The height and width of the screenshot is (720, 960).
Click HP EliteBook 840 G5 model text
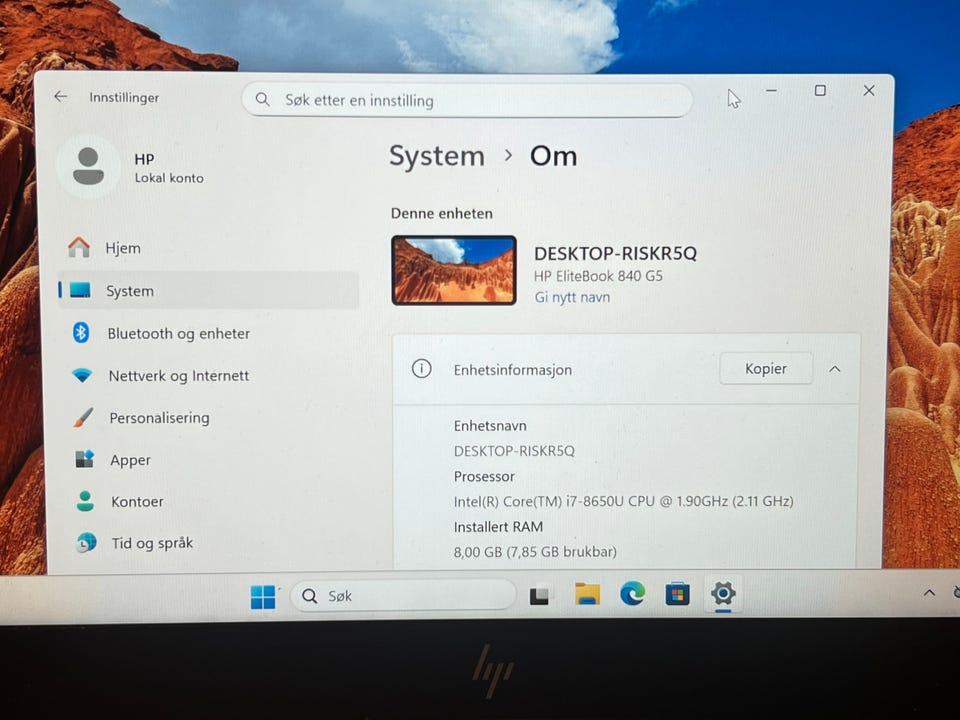coord(598,276)
